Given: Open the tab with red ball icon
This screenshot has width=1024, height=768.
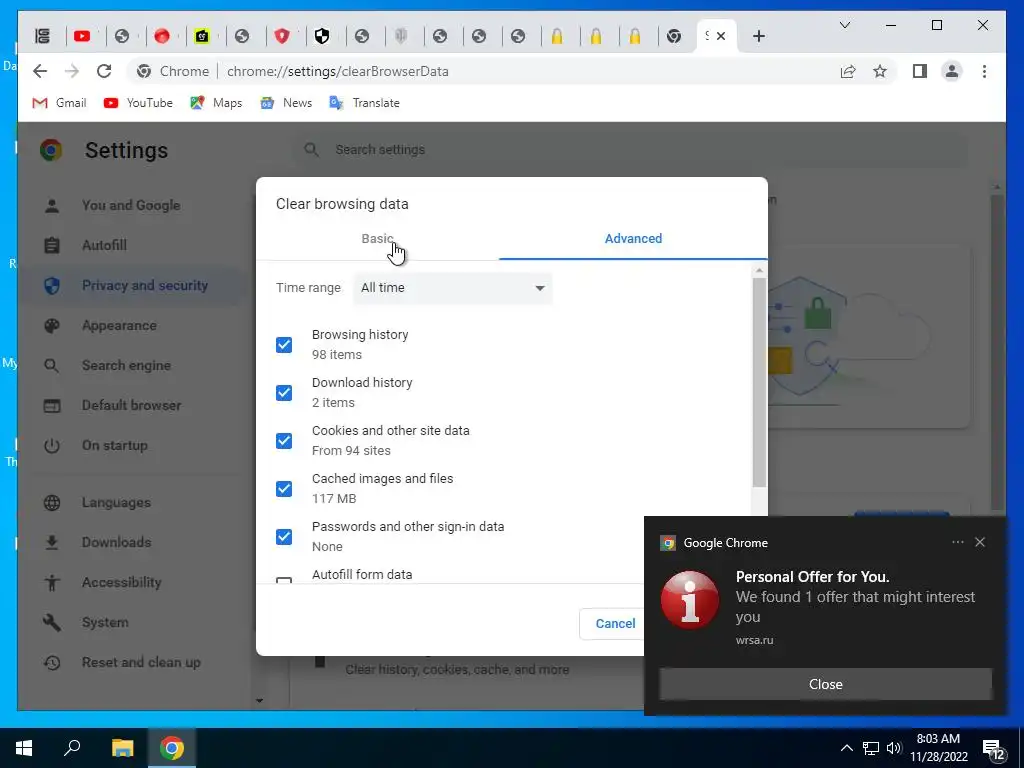Looking at the screenshot, I should coord(161,37).
